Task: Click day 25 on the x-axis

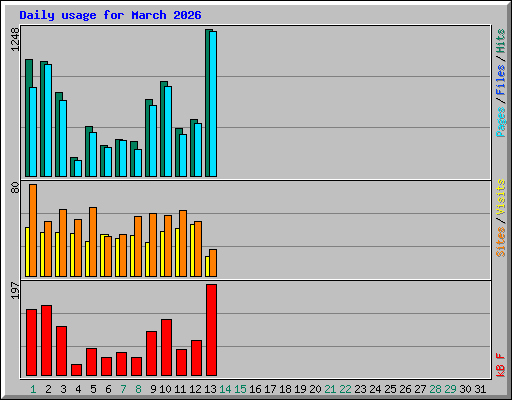Action: tap(390, 389)
